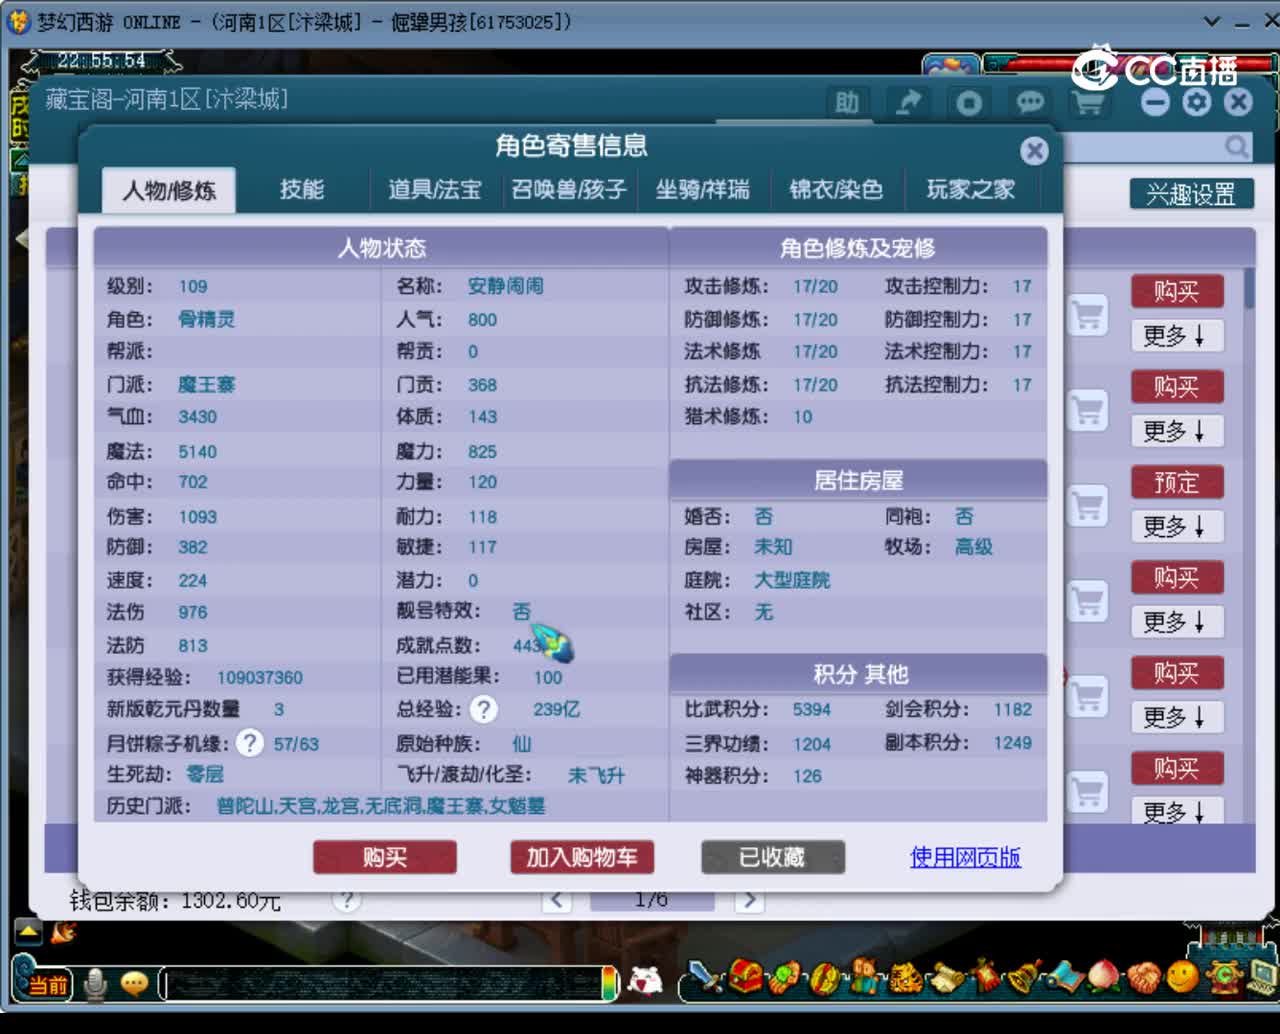Go to the previous listing page arrow
Screen dimensions: 1280x1034
coord(557,900)
